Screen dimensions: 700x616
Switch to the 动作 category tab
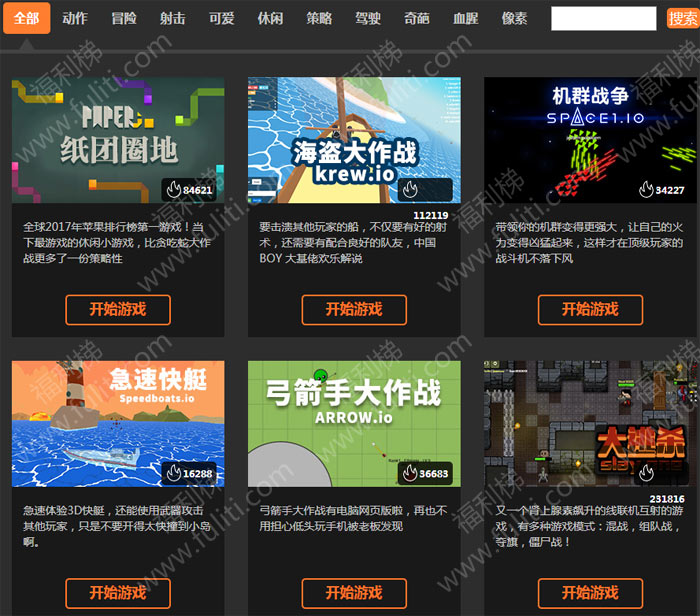75,18
